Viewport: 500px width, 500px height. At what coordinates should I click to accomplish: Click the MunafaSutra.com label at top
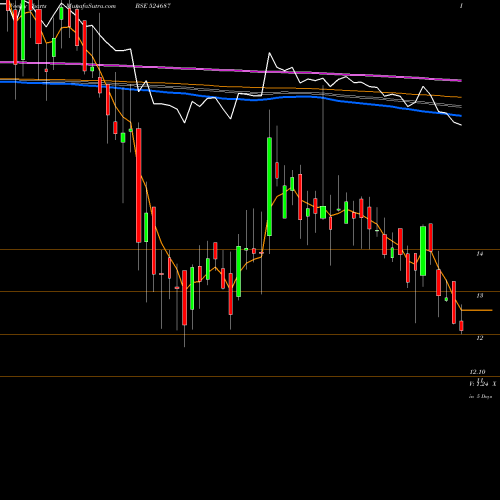[91, 6]
